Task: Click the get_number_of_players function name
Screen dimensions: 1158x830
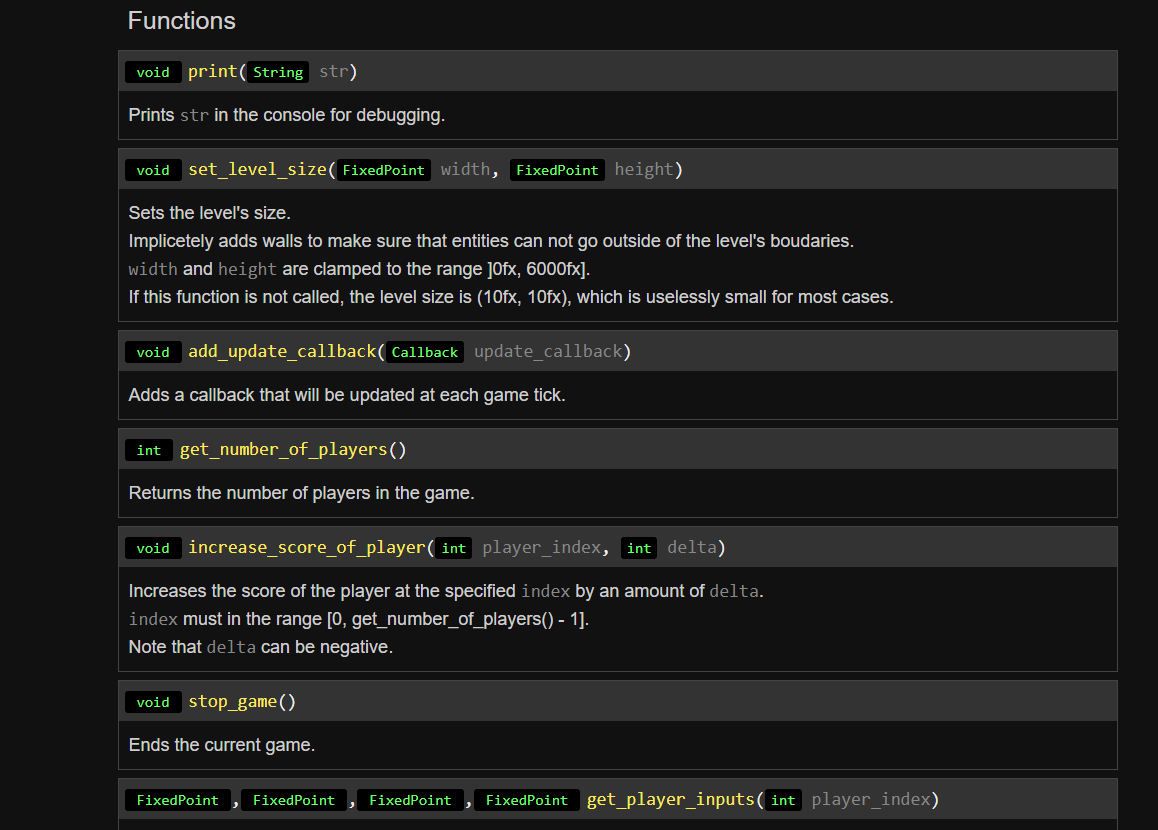Action: (283, 450)
